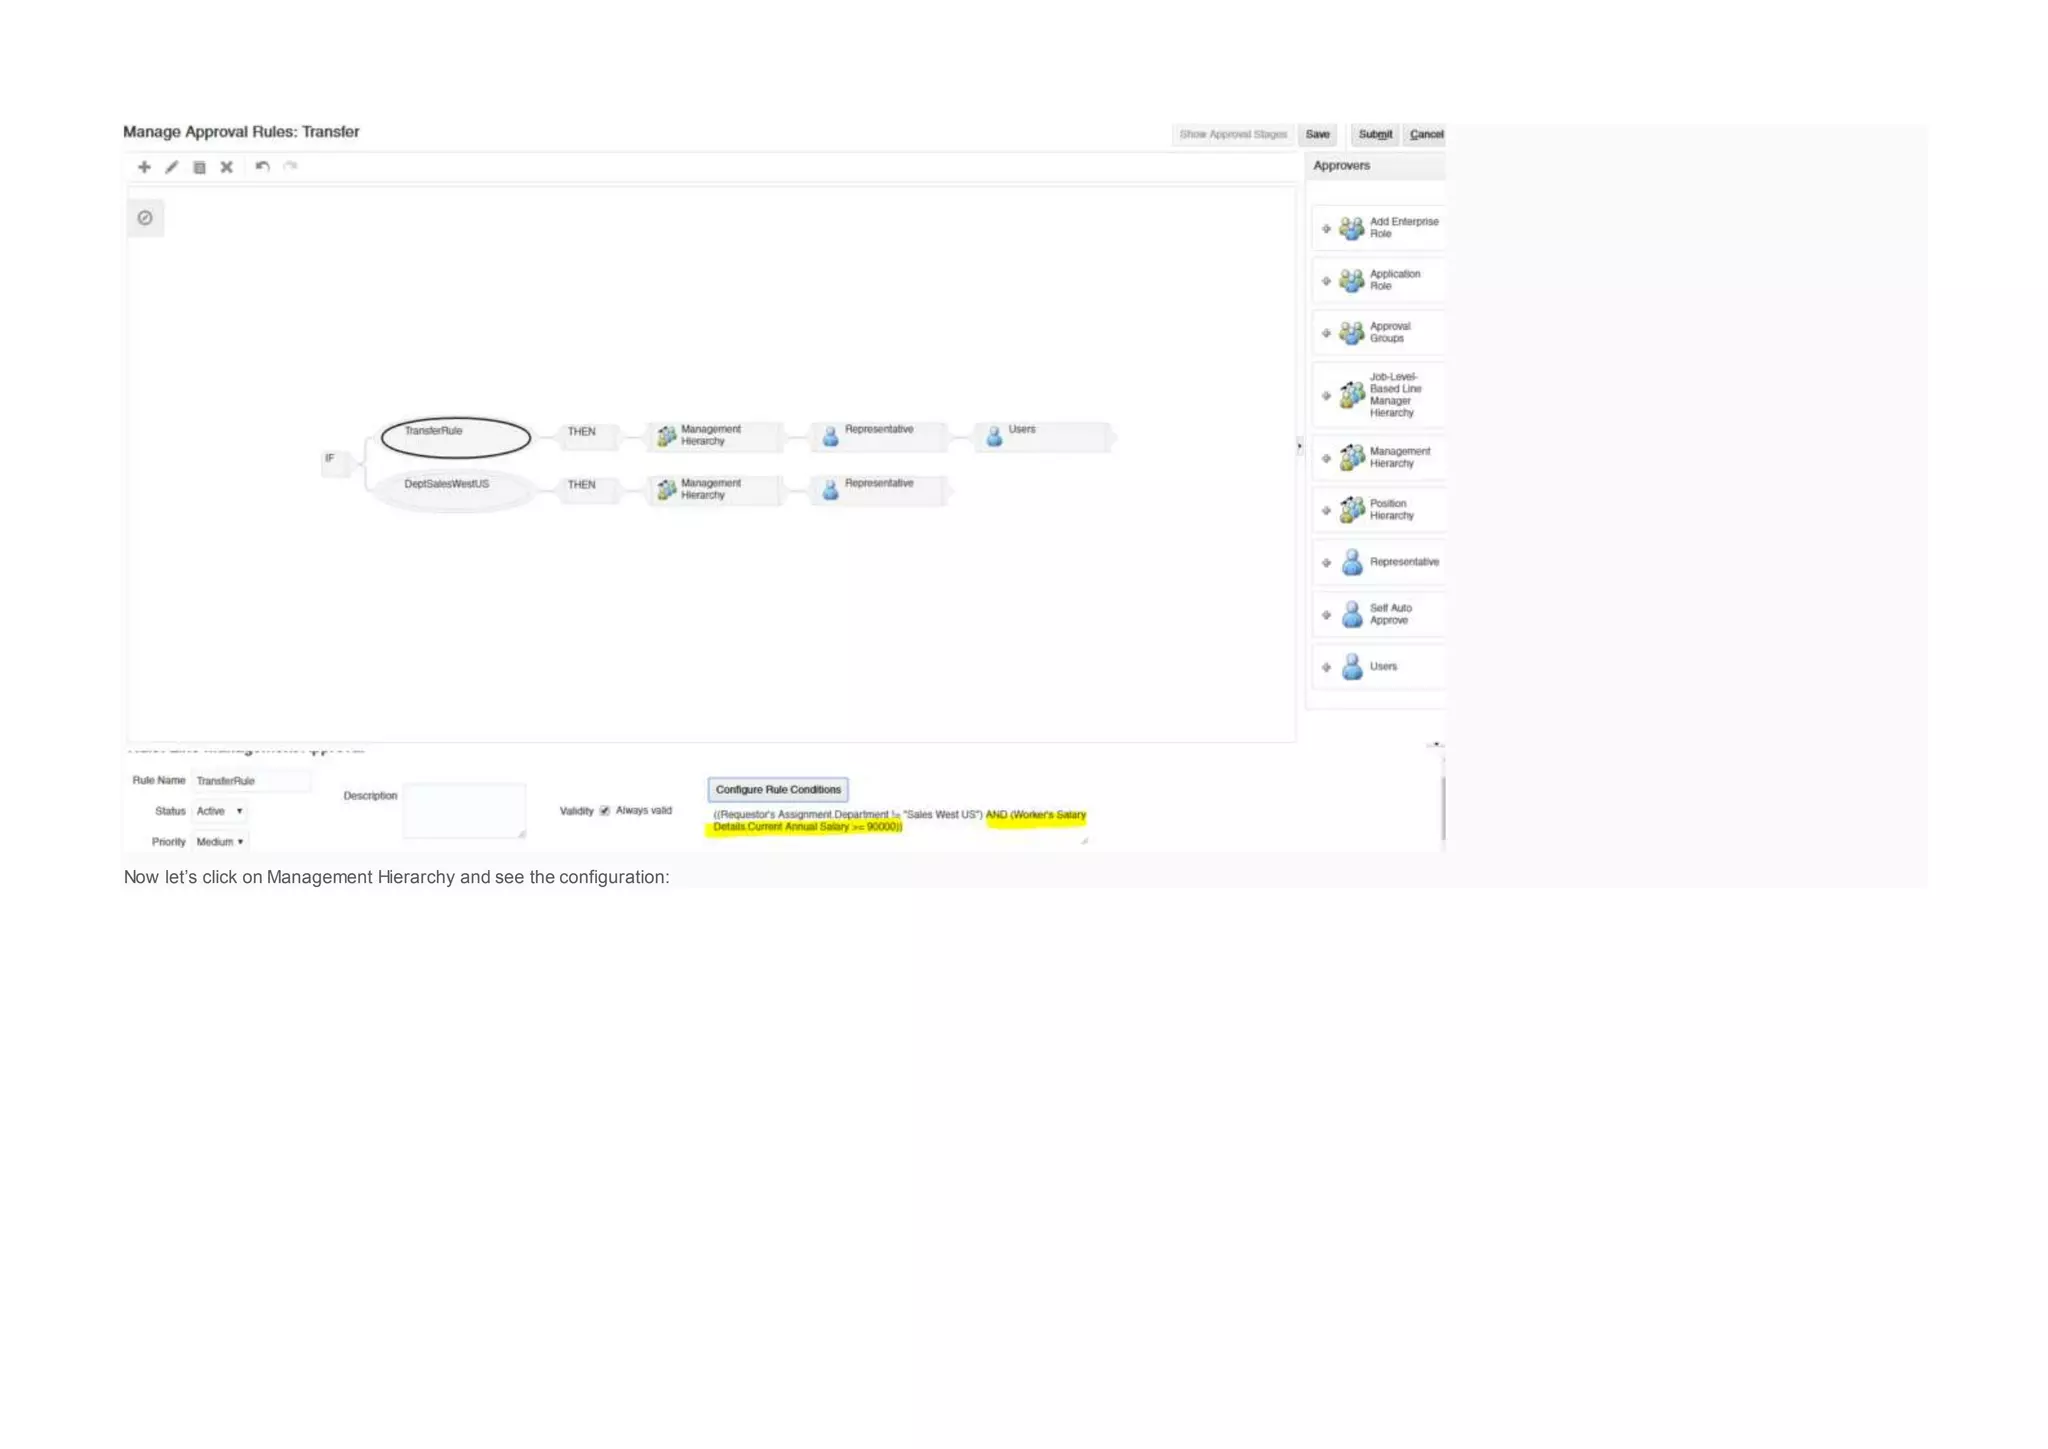Click the Save button
Screen dimensions: 2048x1449
click(1317, 134)
